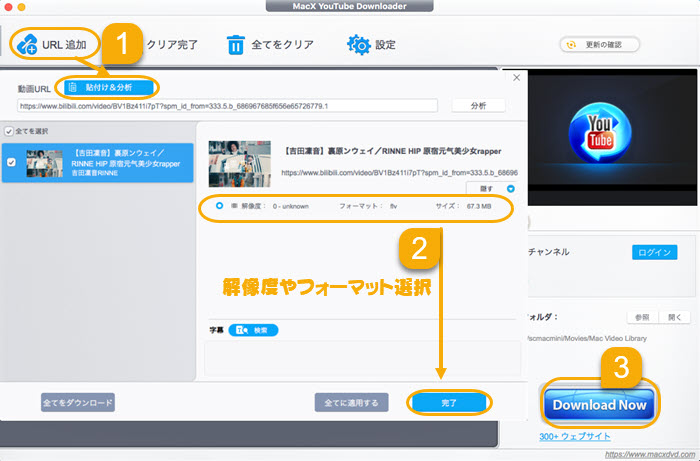
Task: Click the クリア完了 toolbar item
Action: click(172, 45)
